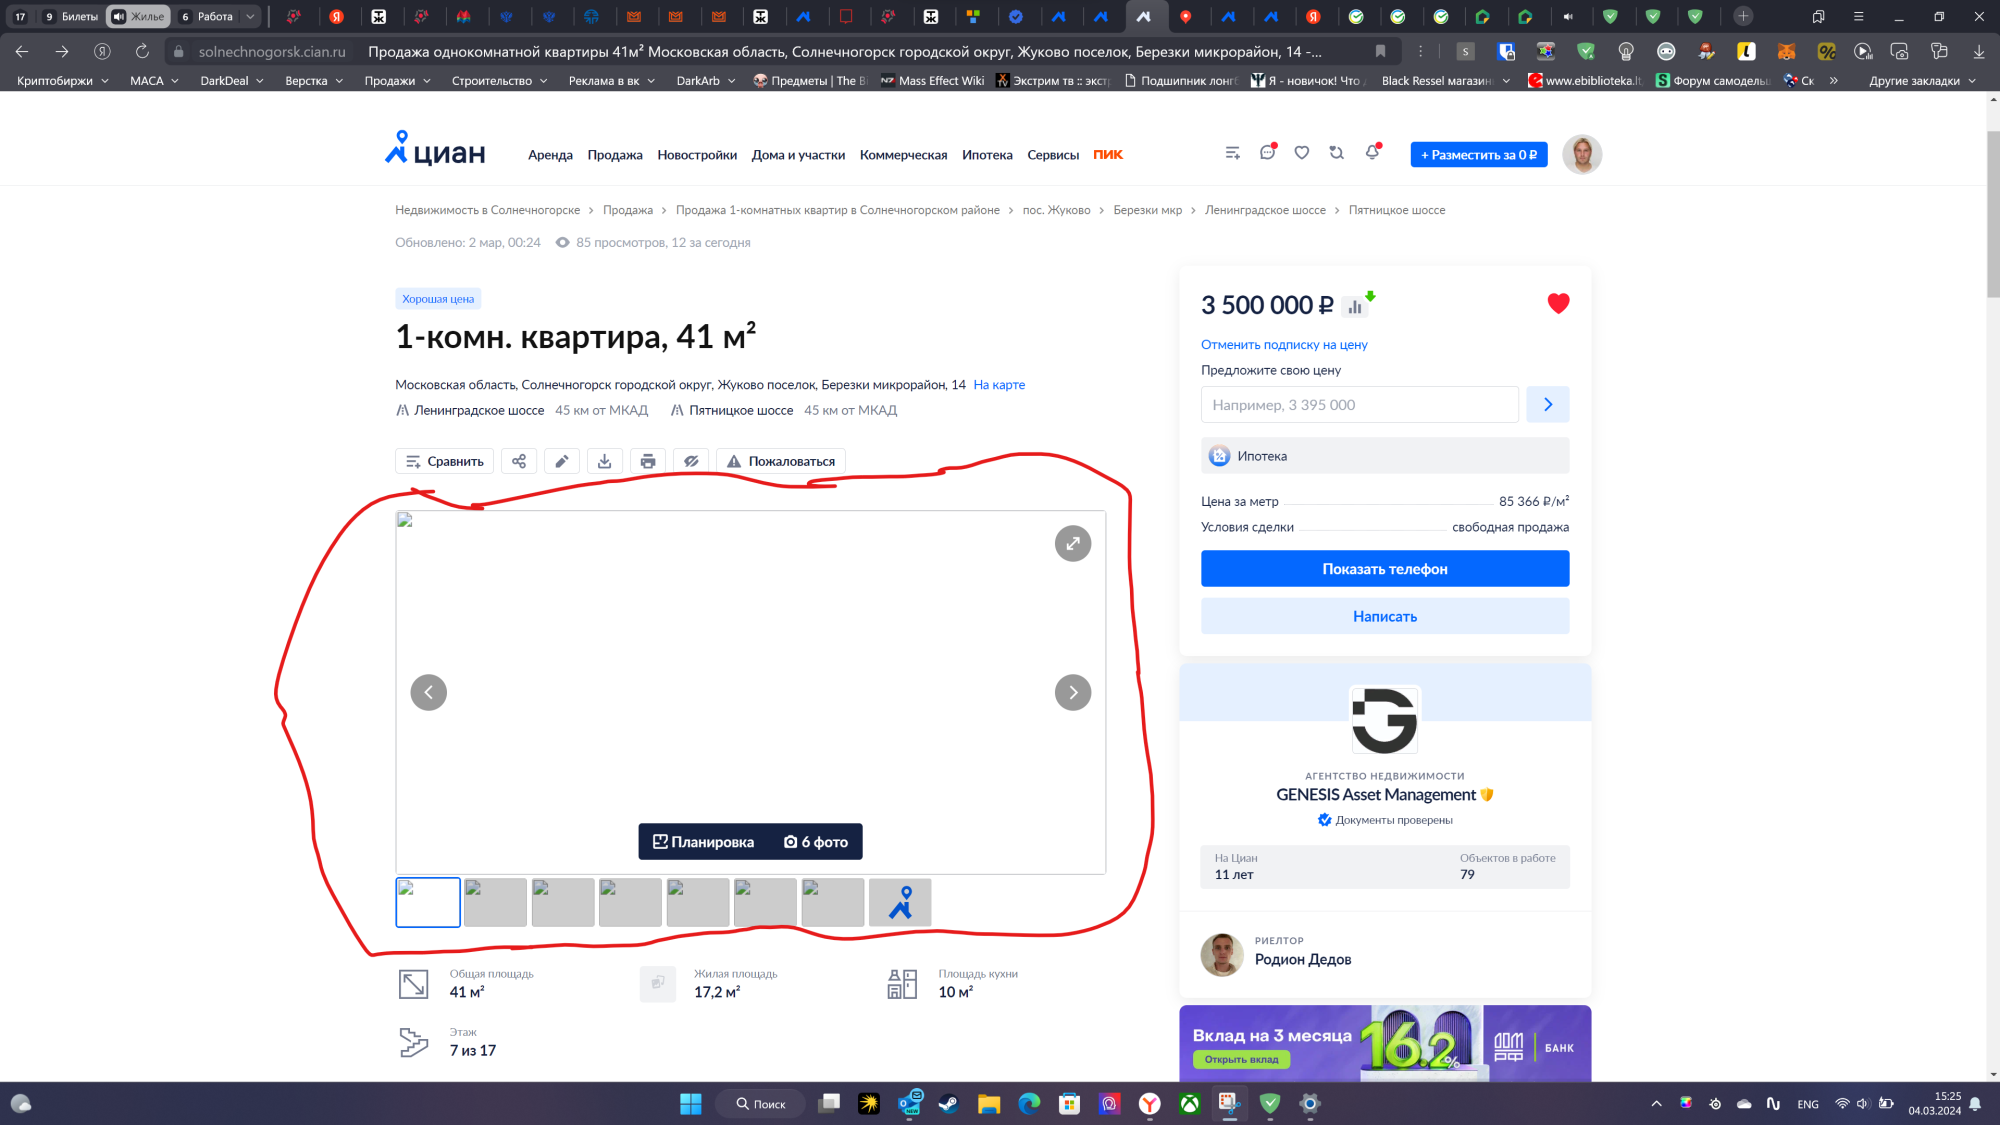Image resolution: width=2000 pixels, height=1125 pixels.
Task: Click the price offer input field
Action: (1359, 405)
